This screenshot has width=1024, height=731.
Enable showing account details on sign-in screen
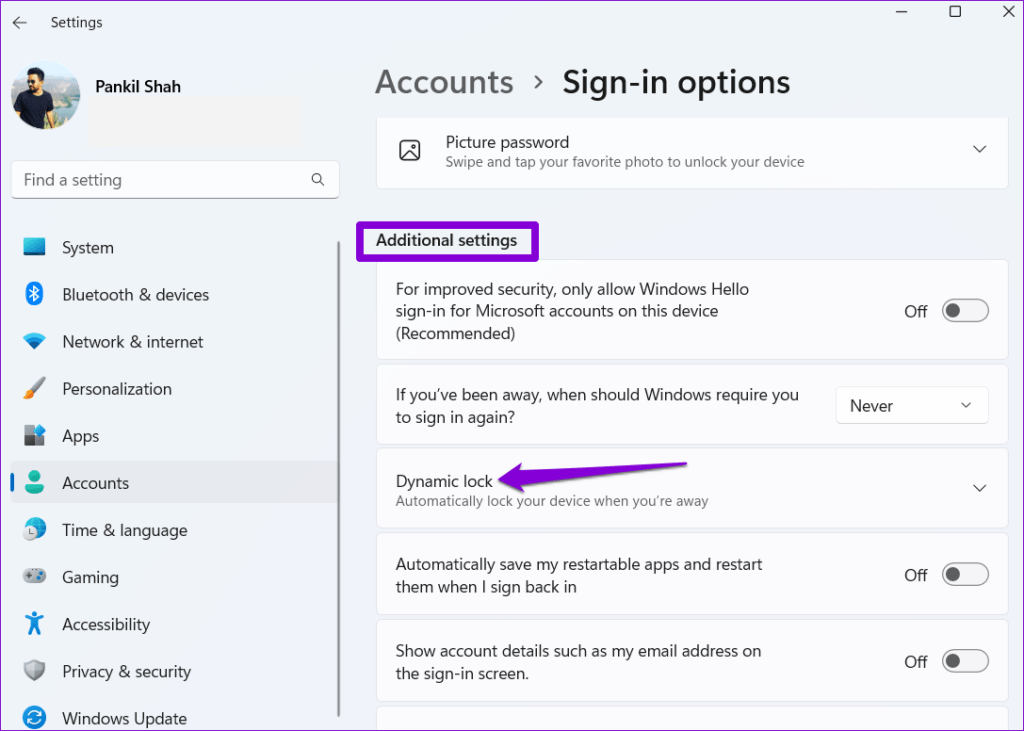click(964, 661)
